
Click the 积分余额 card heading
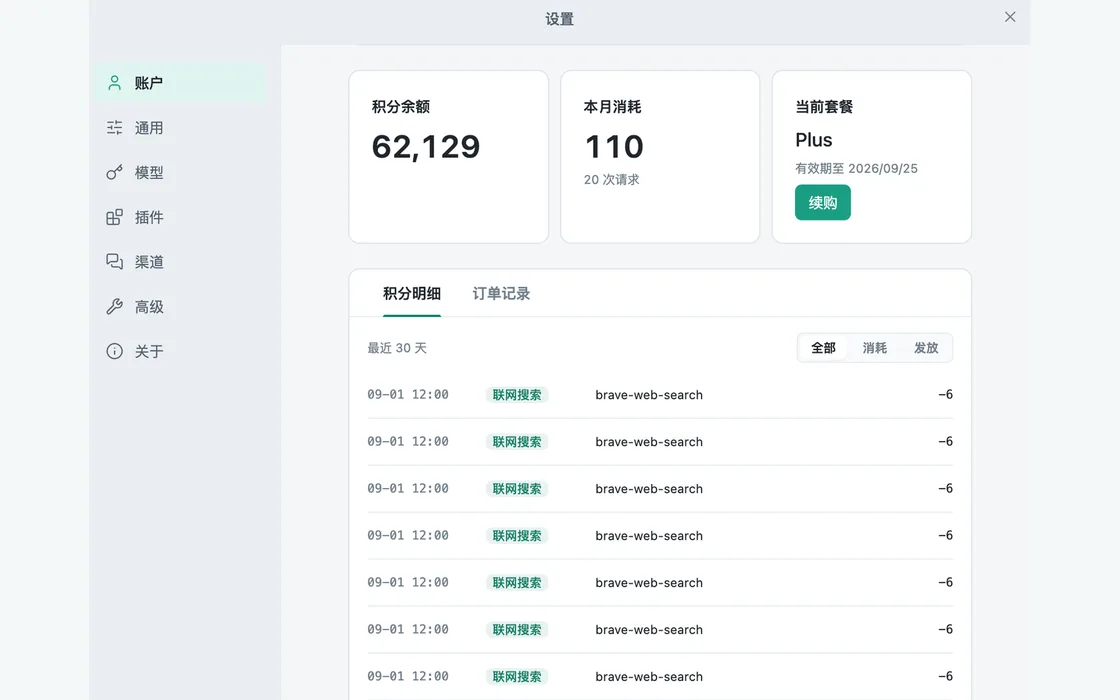[401, 107]
